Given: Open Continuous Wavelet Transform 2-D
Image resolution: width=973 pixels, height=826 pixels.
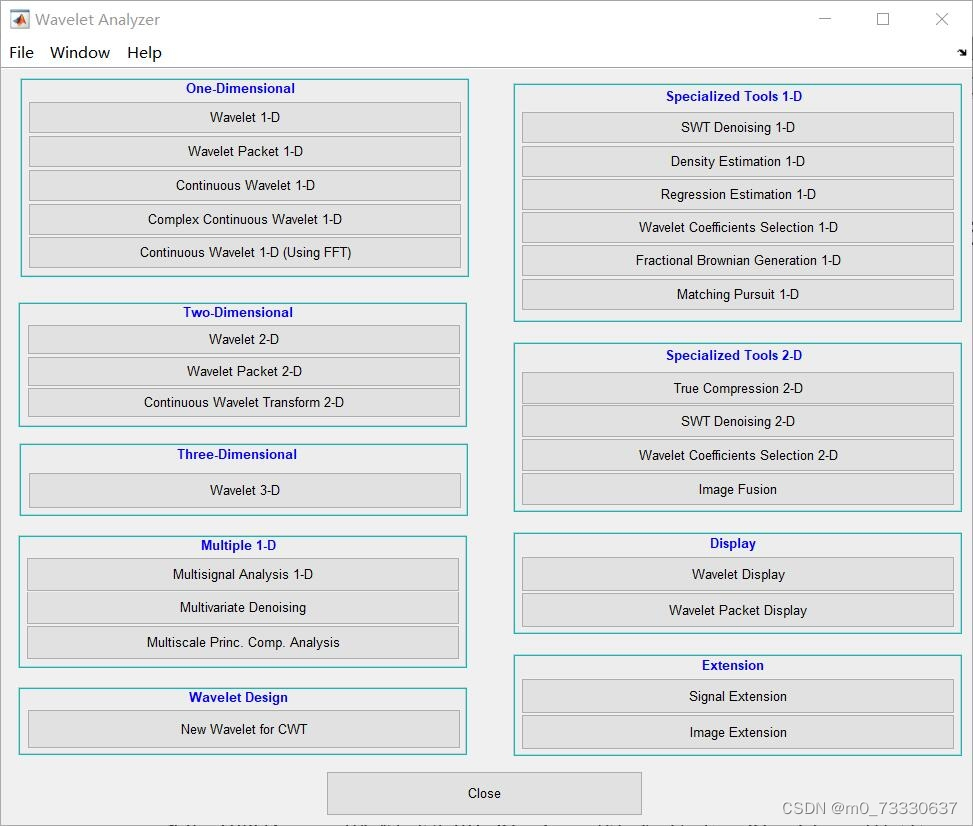Looking at the screenshot, I should point(244,402).
